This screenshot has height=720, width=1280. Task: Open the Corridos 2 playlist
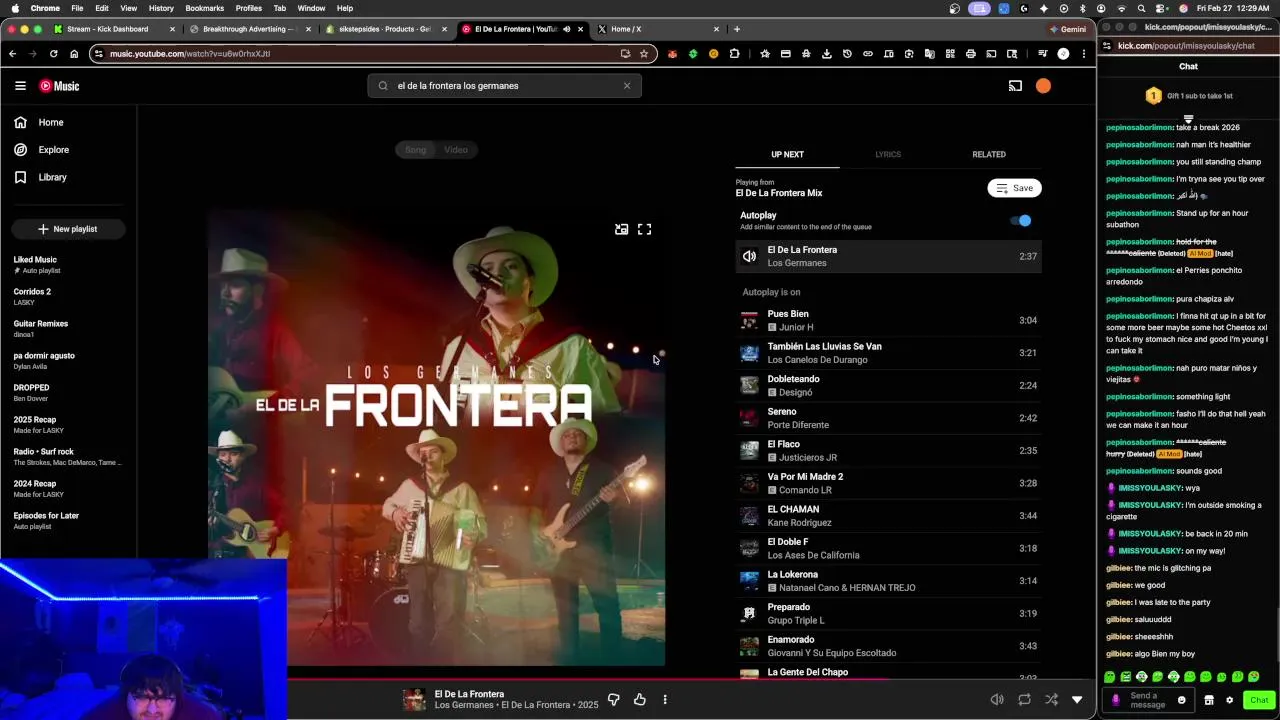pos(68,297)
